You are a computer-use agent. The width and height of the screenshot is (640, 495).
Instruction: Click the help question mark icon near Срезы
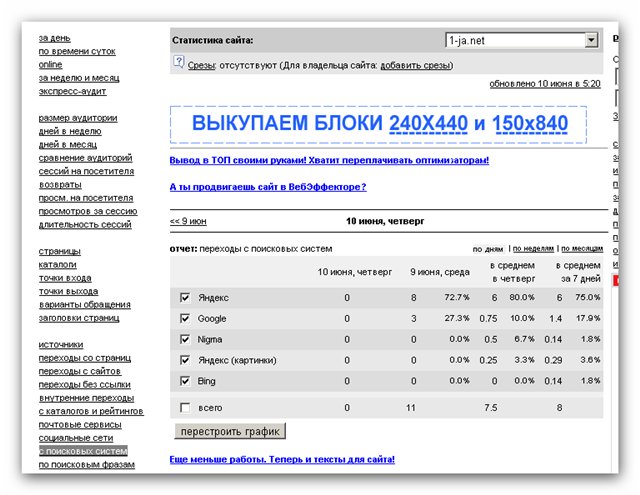179,65
